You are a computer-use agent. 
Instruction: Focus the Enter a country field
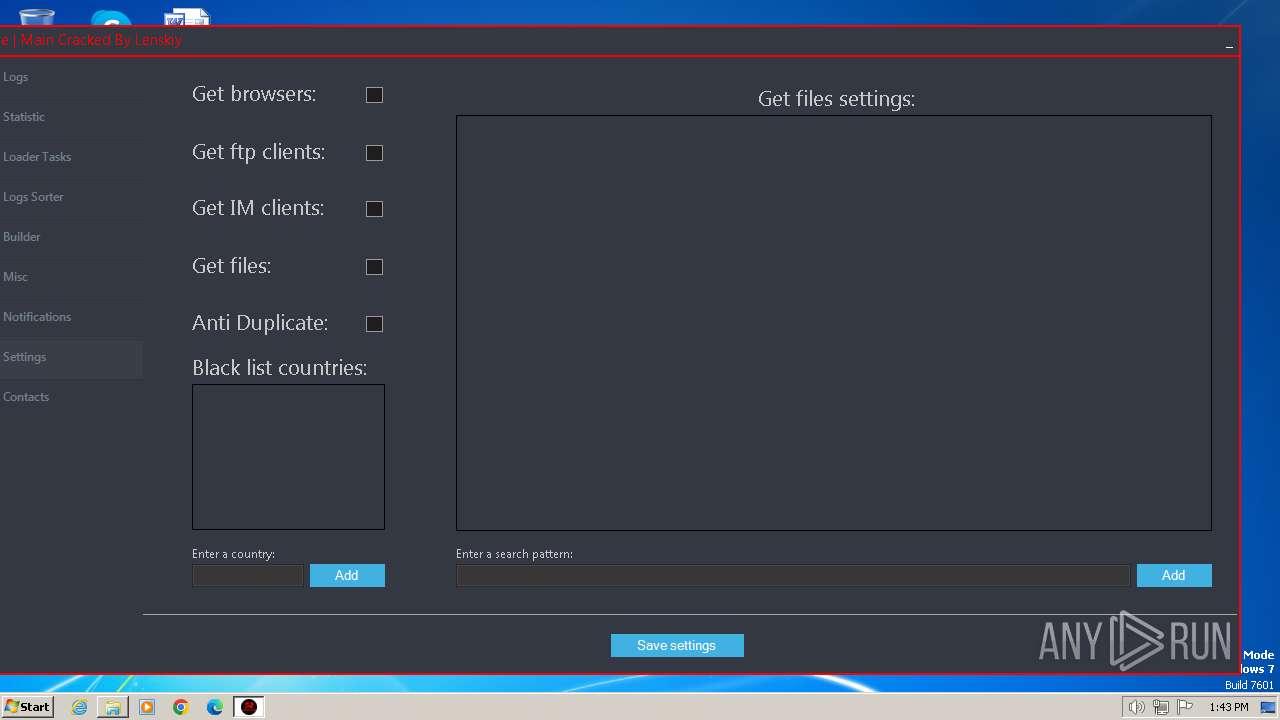tap(248, 575)
